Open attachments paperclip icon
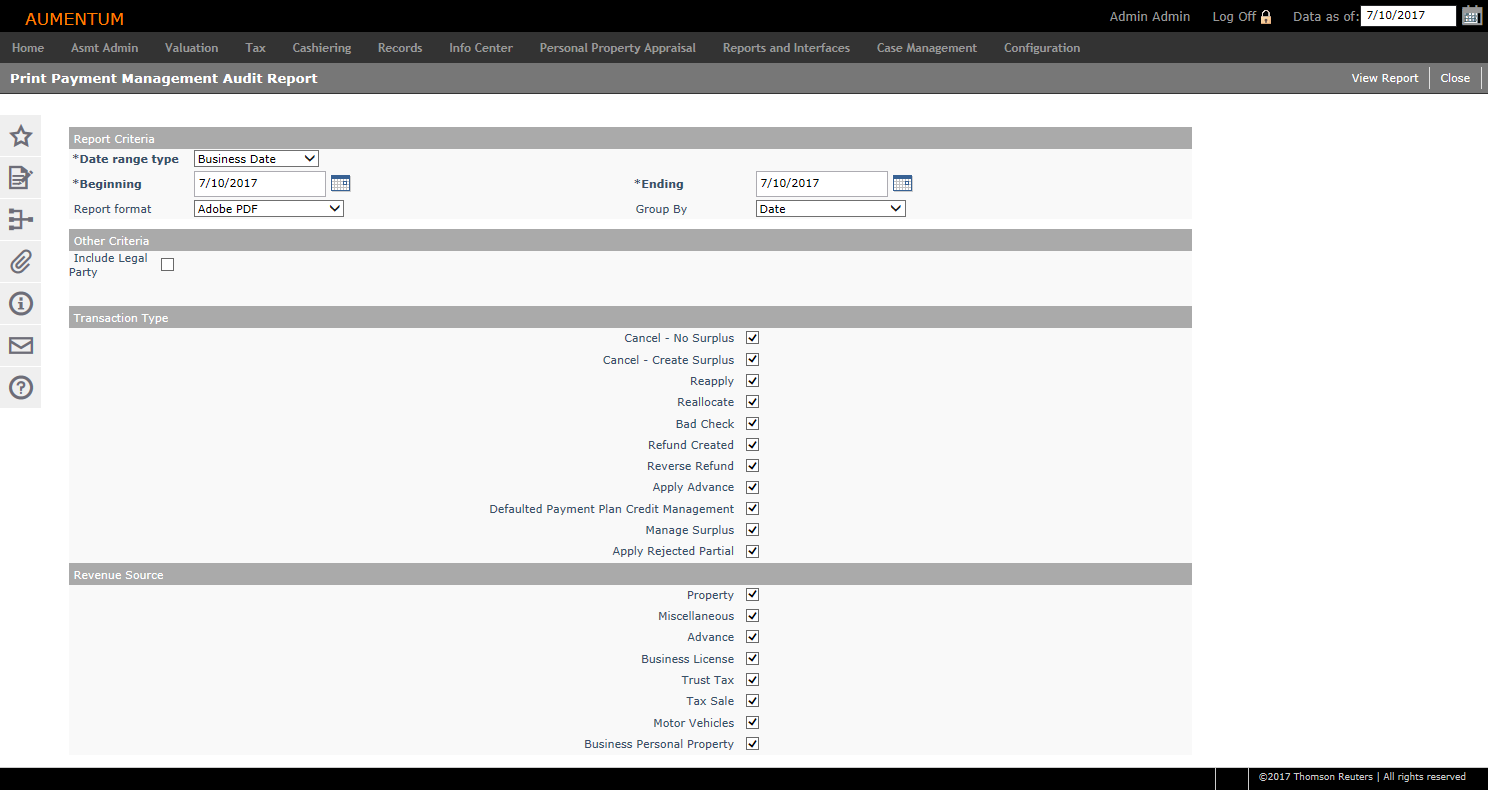Screen dimensions: 1488x790 pyautogui.click(x=20, y=262)
